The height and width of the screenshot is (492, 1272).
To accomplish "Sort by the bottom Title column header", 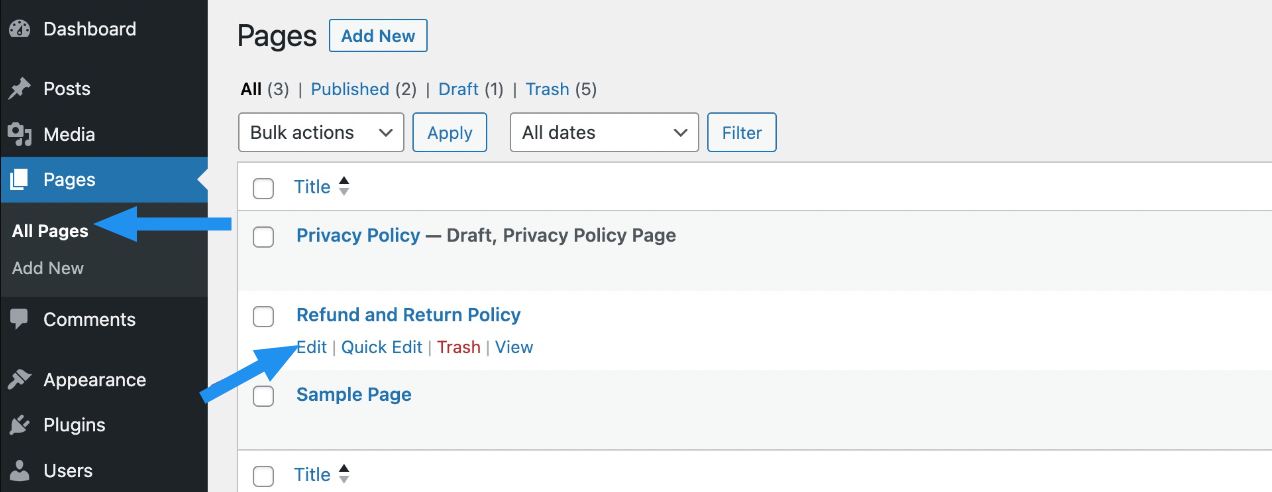I will 312,475.
